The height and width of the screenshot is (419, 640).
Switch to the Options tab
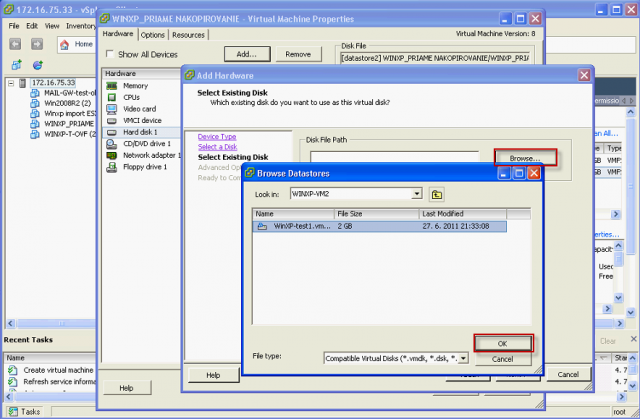(x=153, y=35)
